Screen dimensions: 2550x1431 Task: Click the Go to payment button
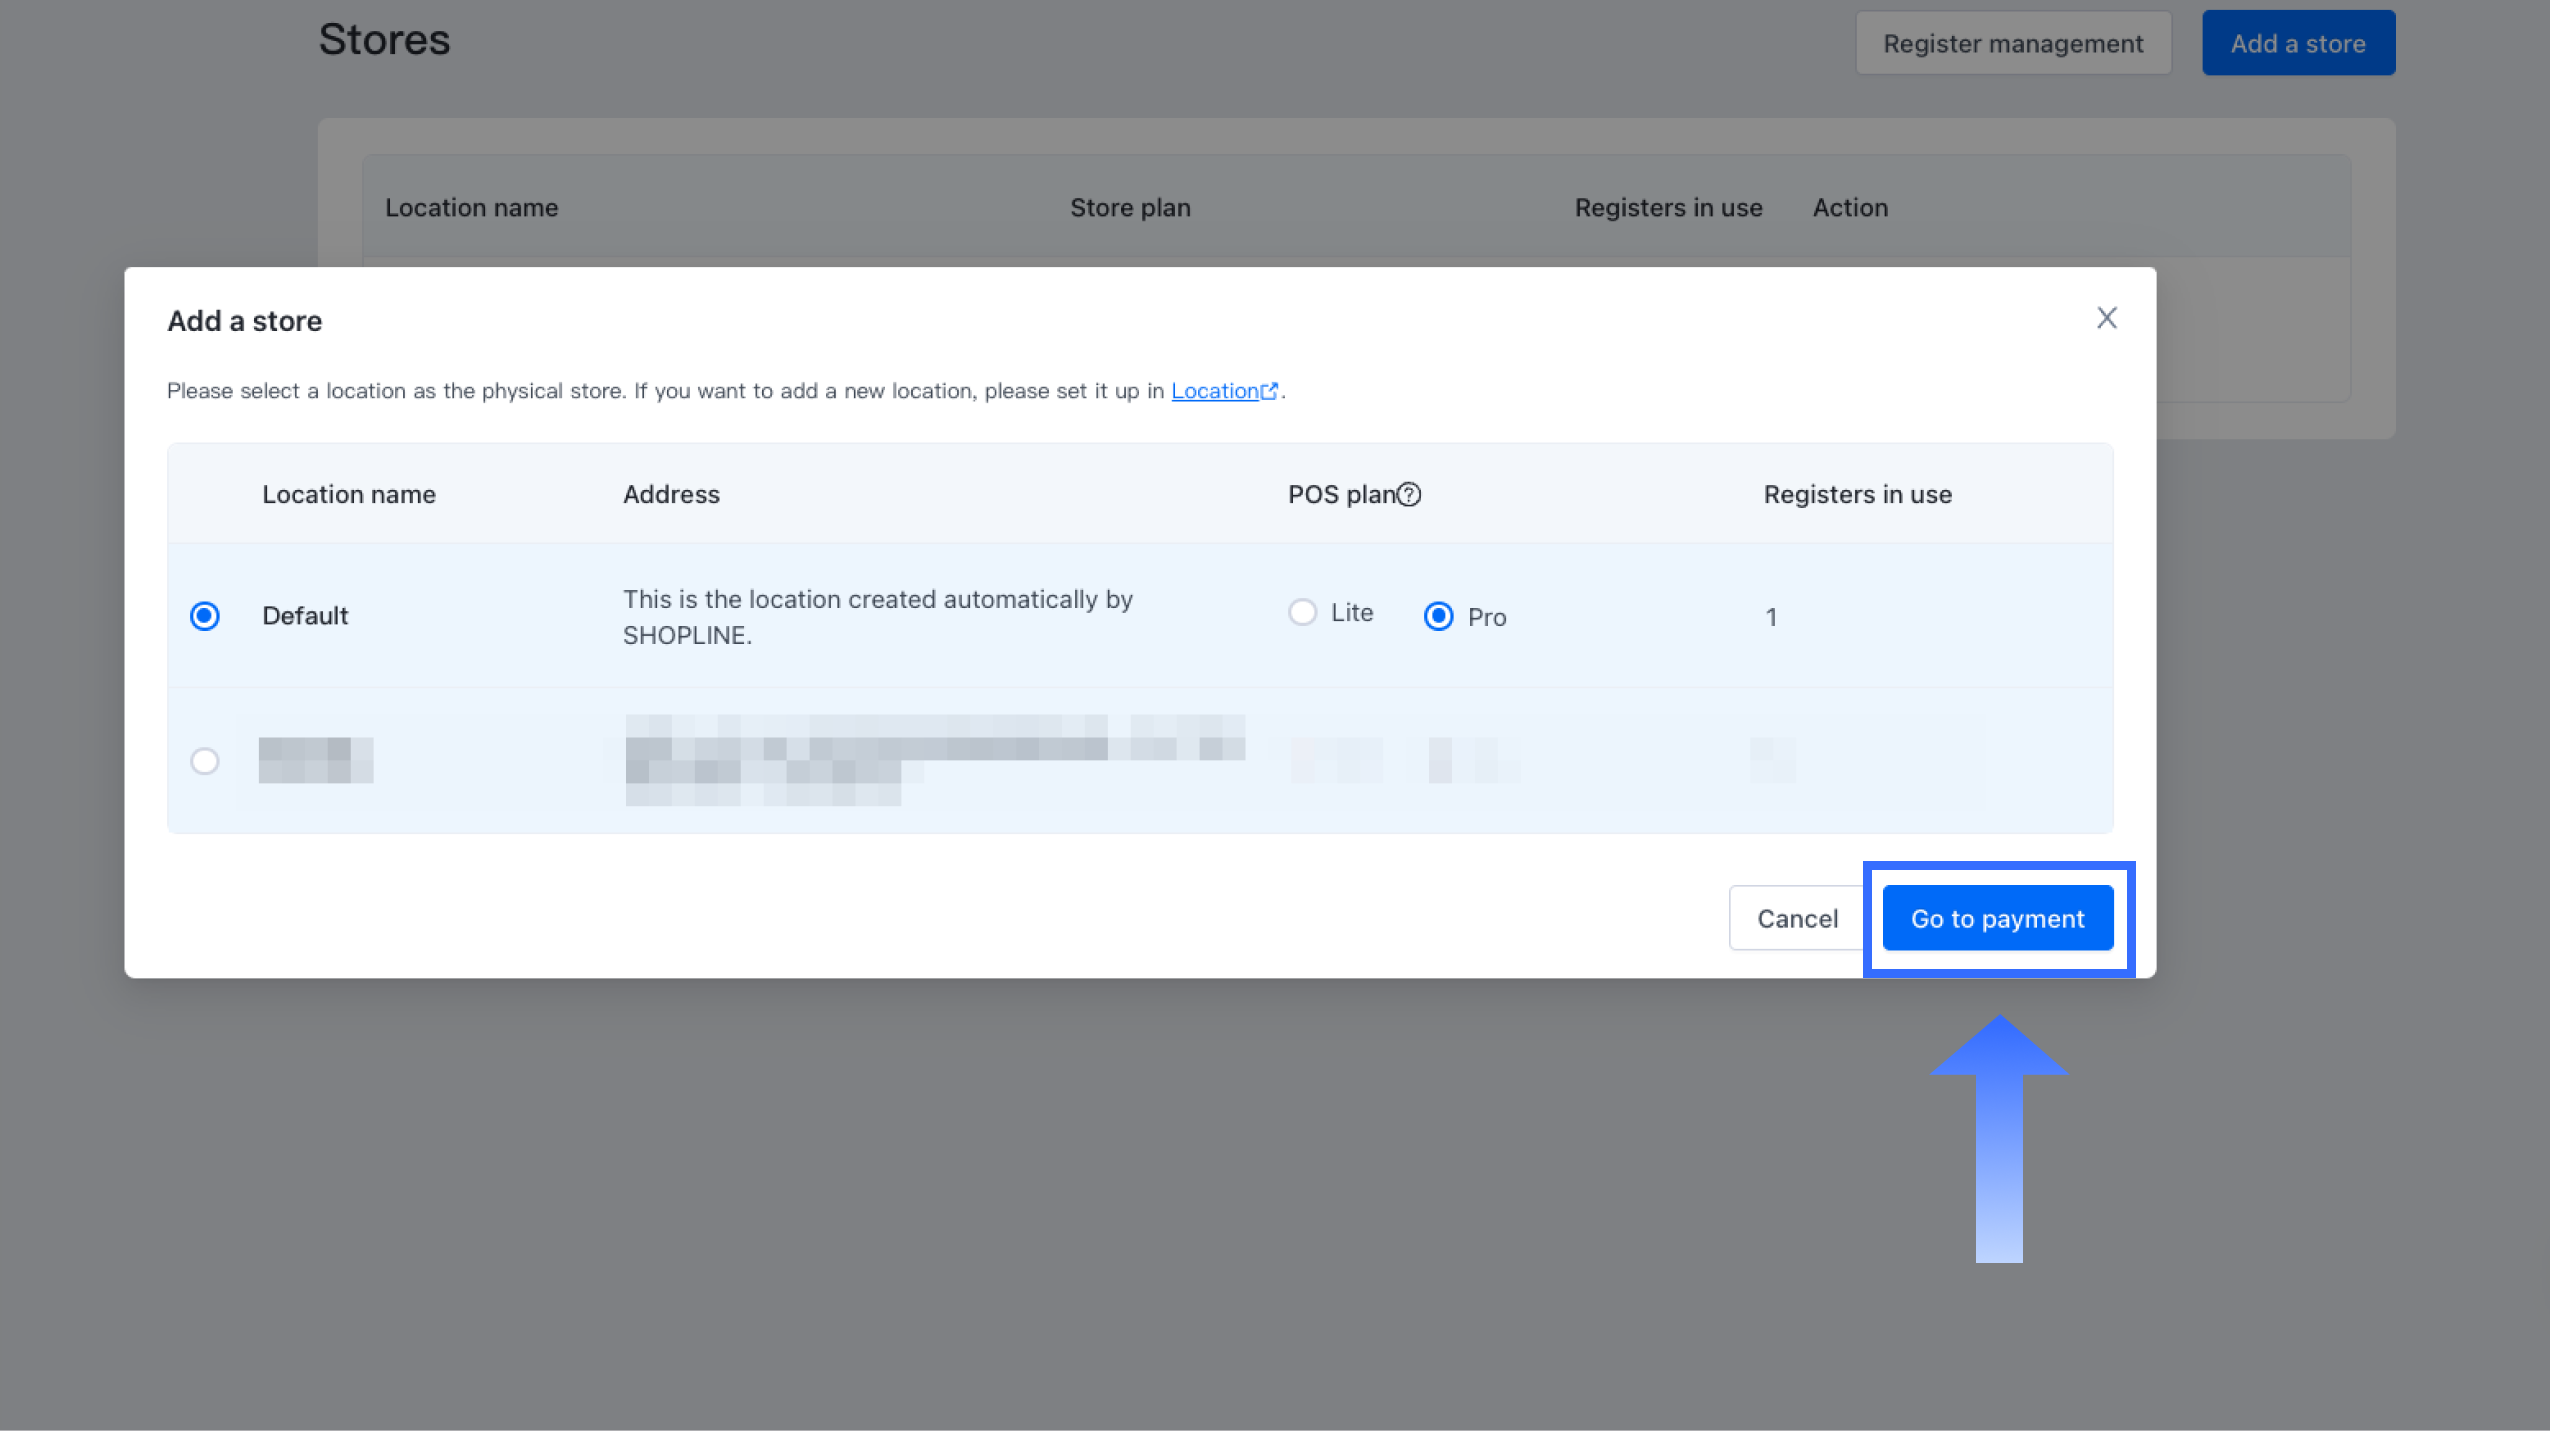click(x=1997, y=918)
